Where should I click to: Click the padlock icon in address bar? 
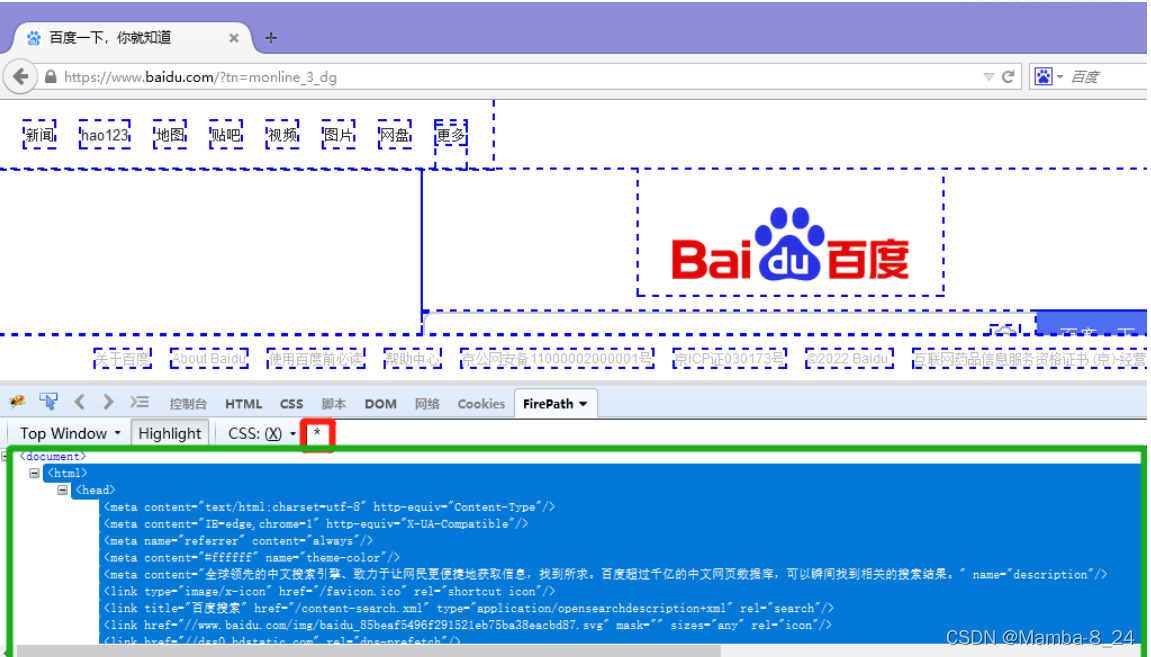click(51, 76)
